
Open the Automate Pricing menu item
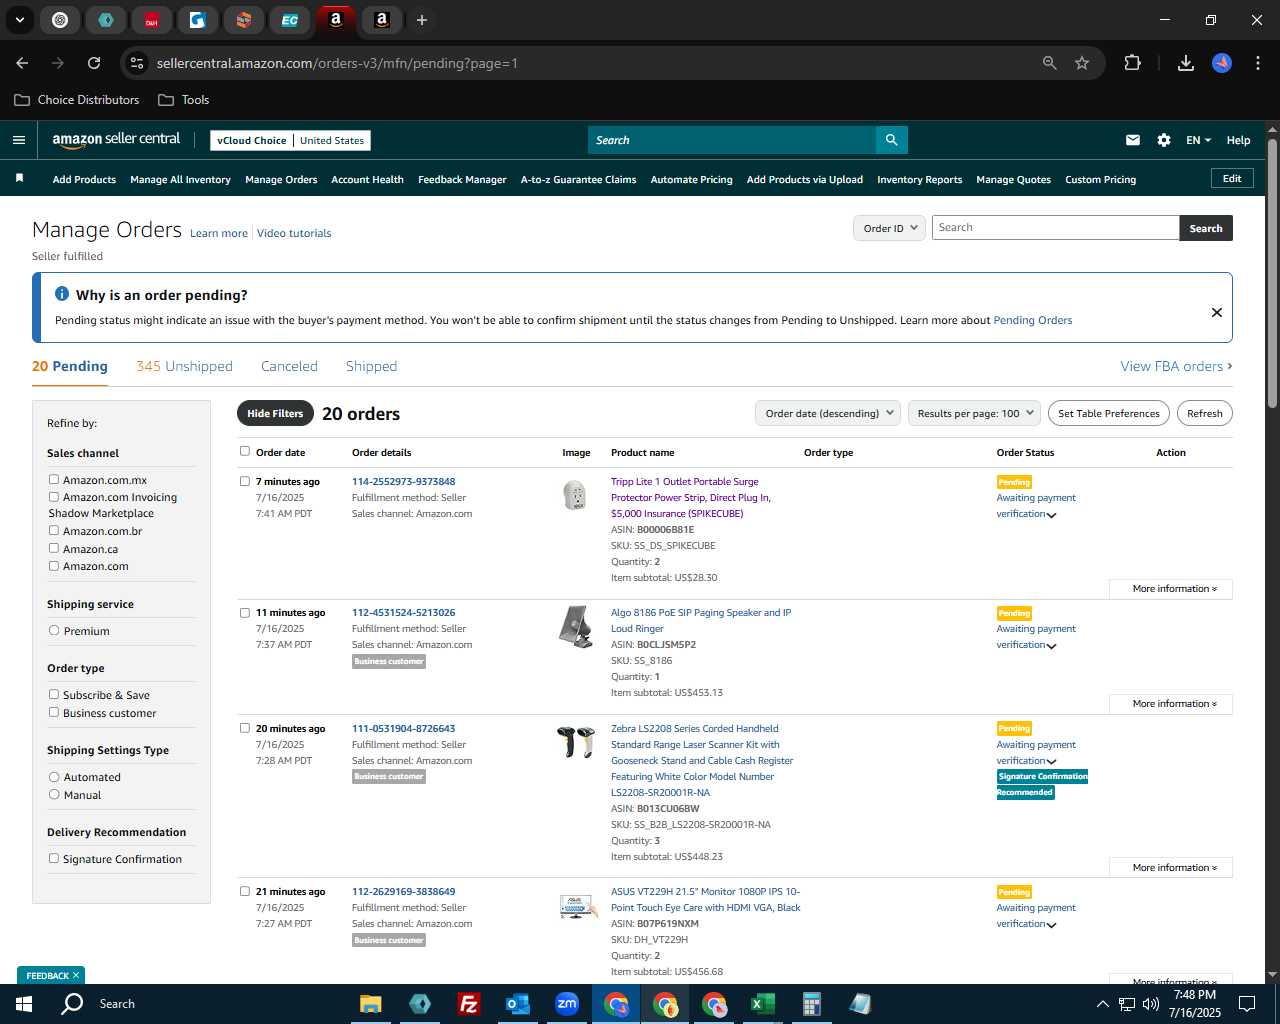[x=691, y=179]
